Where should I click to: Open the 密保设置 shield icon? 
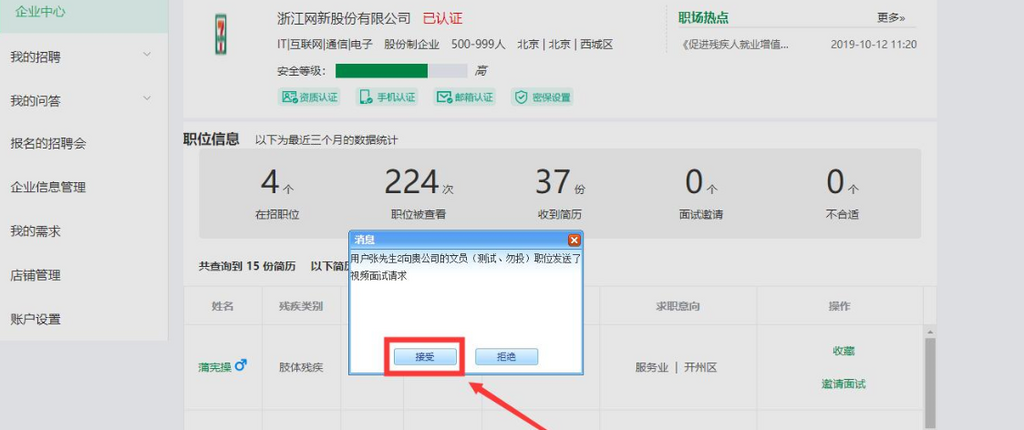pos(520,97)
